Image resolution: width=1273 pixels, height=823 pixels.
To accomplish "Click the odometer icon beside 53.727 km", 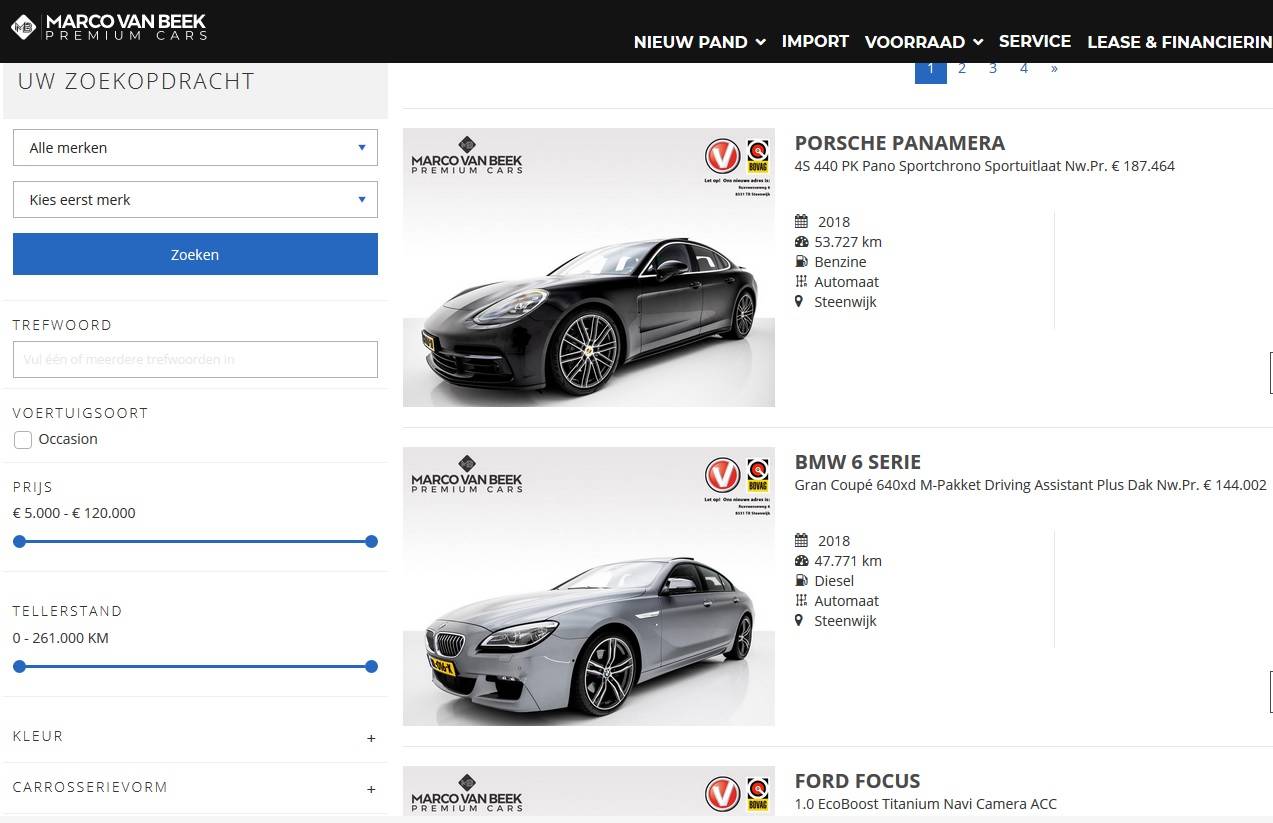I will 801,242.
